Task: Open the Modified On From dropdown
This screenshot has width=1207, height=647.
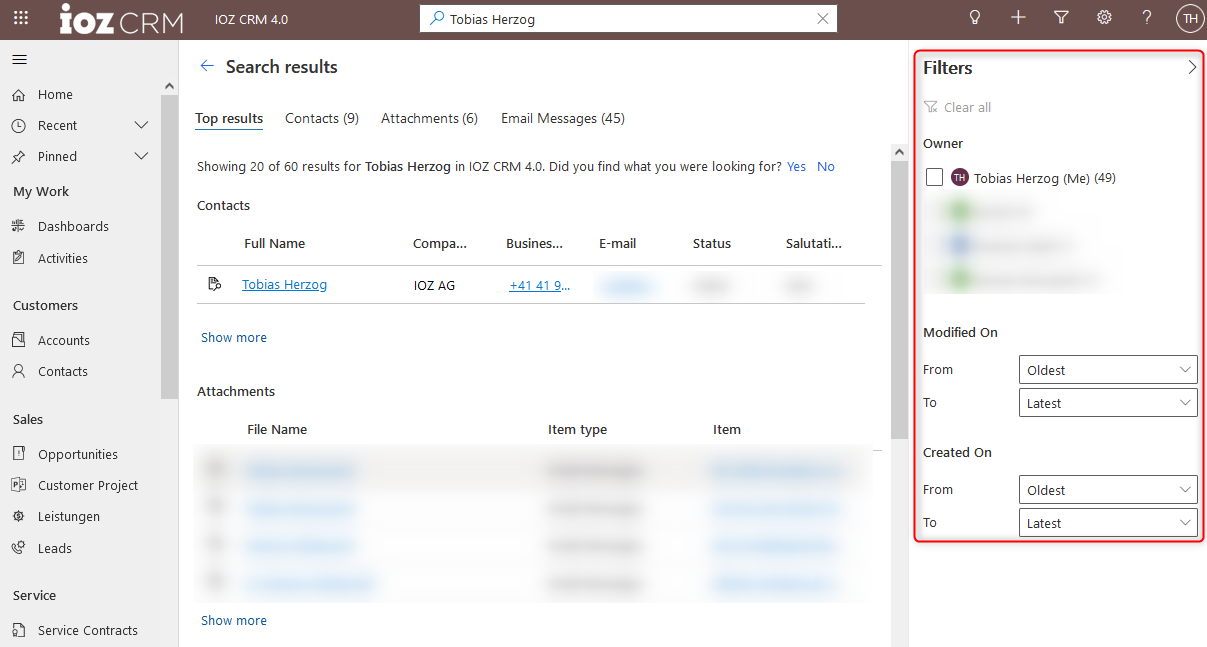Action: click(x=1108, y=370)
